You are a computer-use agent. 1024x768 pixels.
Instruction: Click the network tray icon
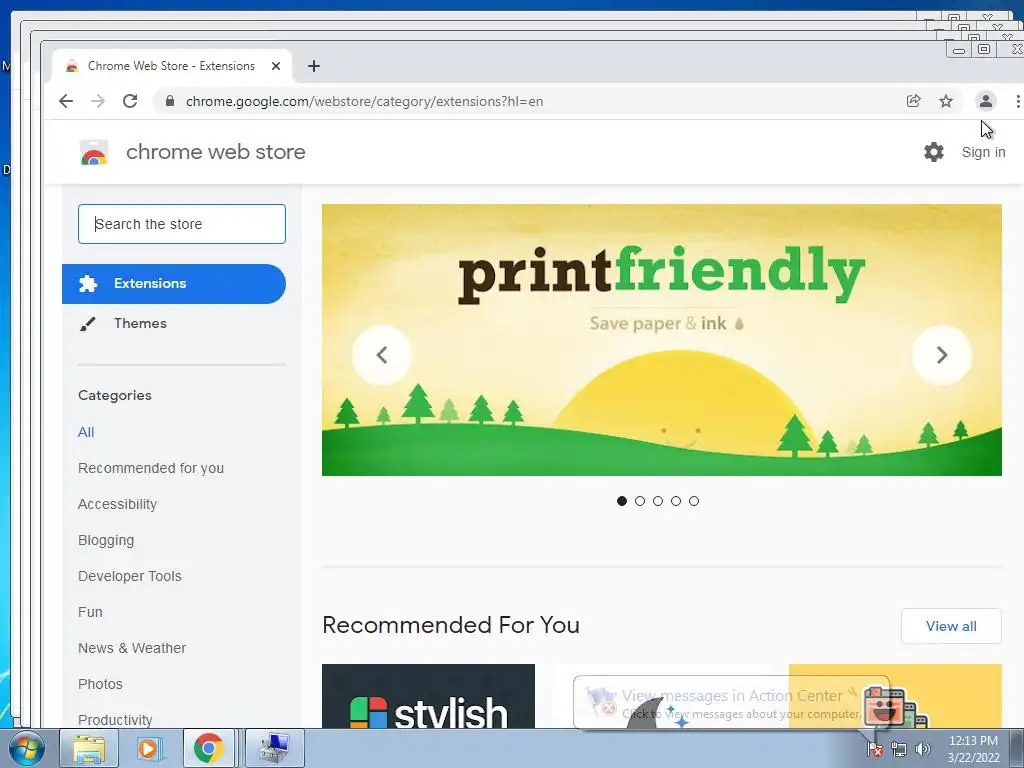click(x=899, y=749)
